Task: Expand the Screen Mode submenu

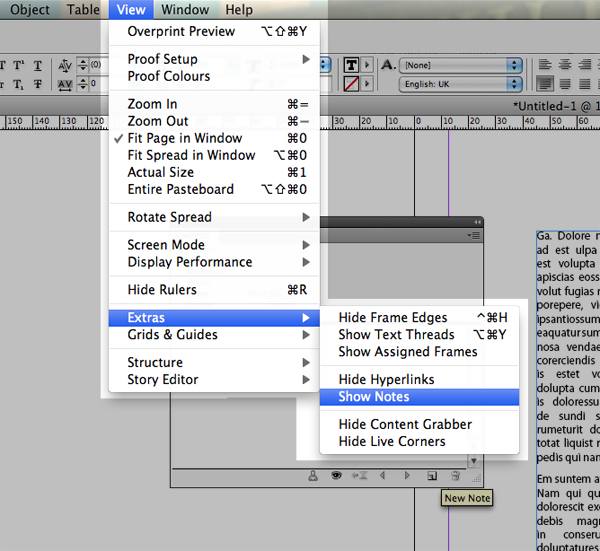Action: (214, 245)
